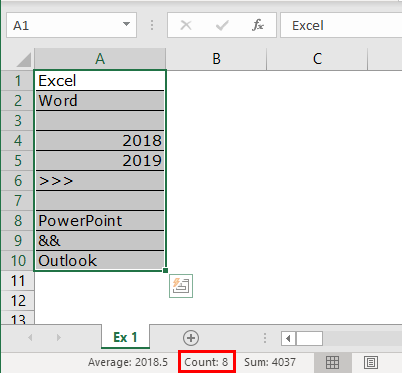Cancel the entry with the X icon
This screenshot has height=373, width=402.
186,25
